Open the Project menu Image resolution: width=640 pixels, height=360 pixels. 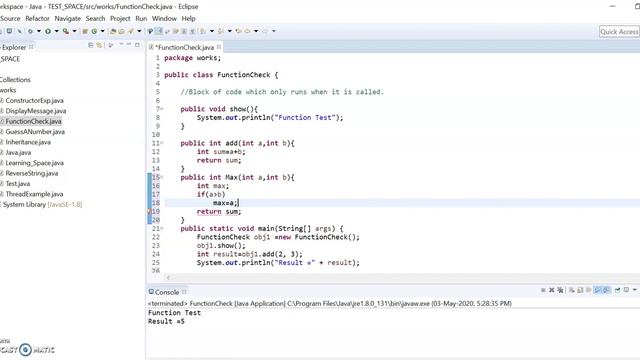pos(120,18)
